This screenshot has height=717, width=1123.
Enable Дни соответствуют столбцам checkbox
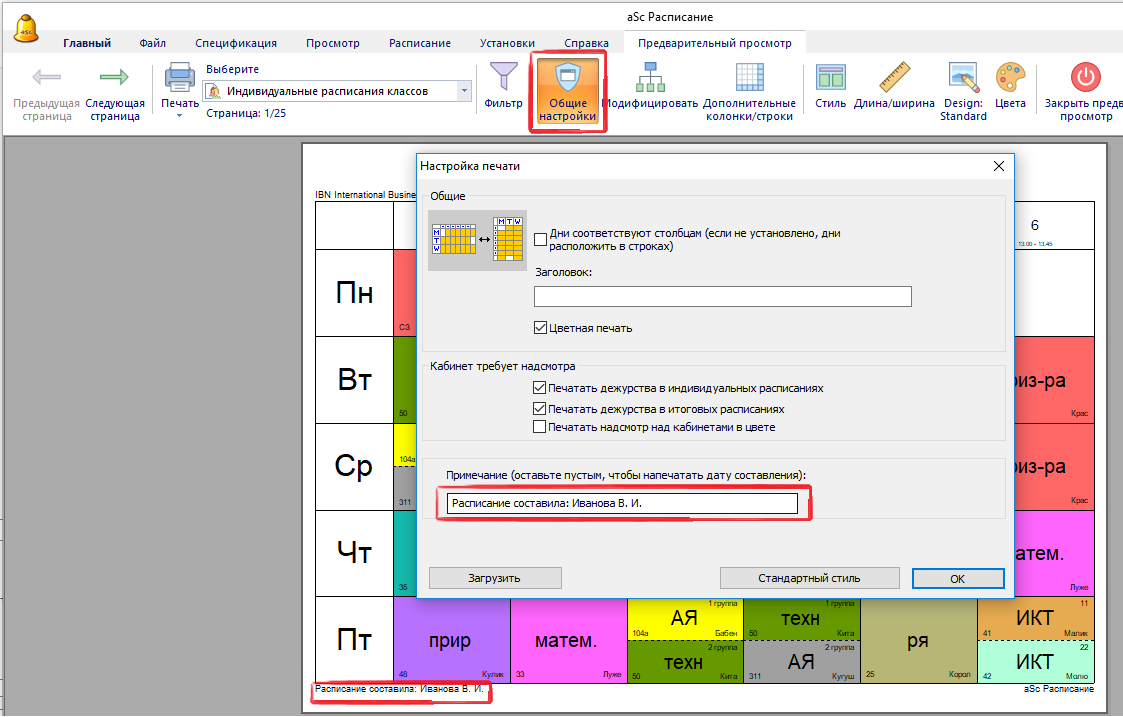point(541,239)
